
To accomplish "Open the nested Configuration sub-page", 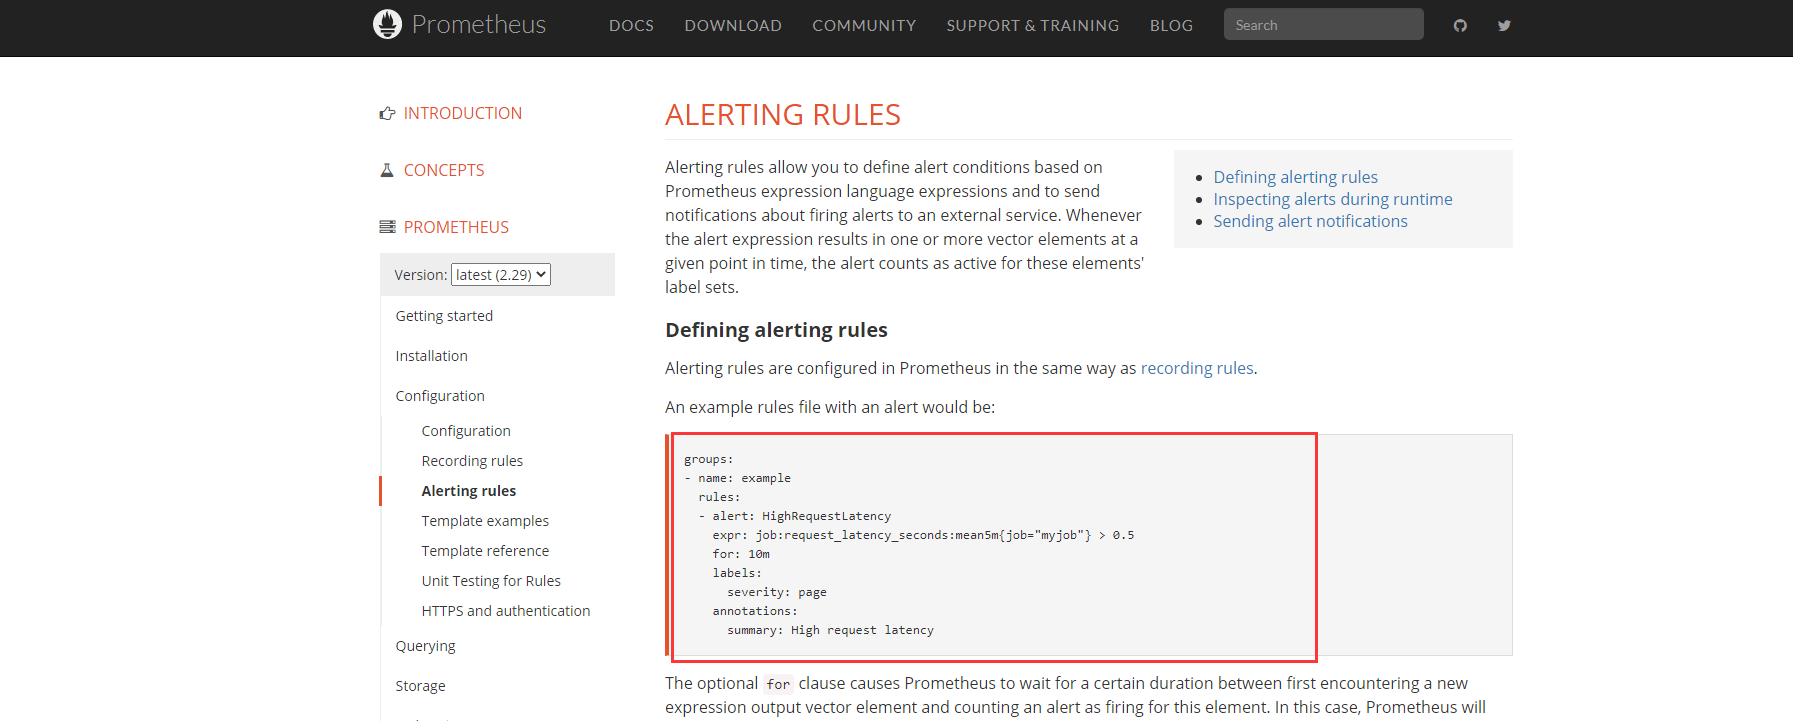I will [x=466, y=431].
